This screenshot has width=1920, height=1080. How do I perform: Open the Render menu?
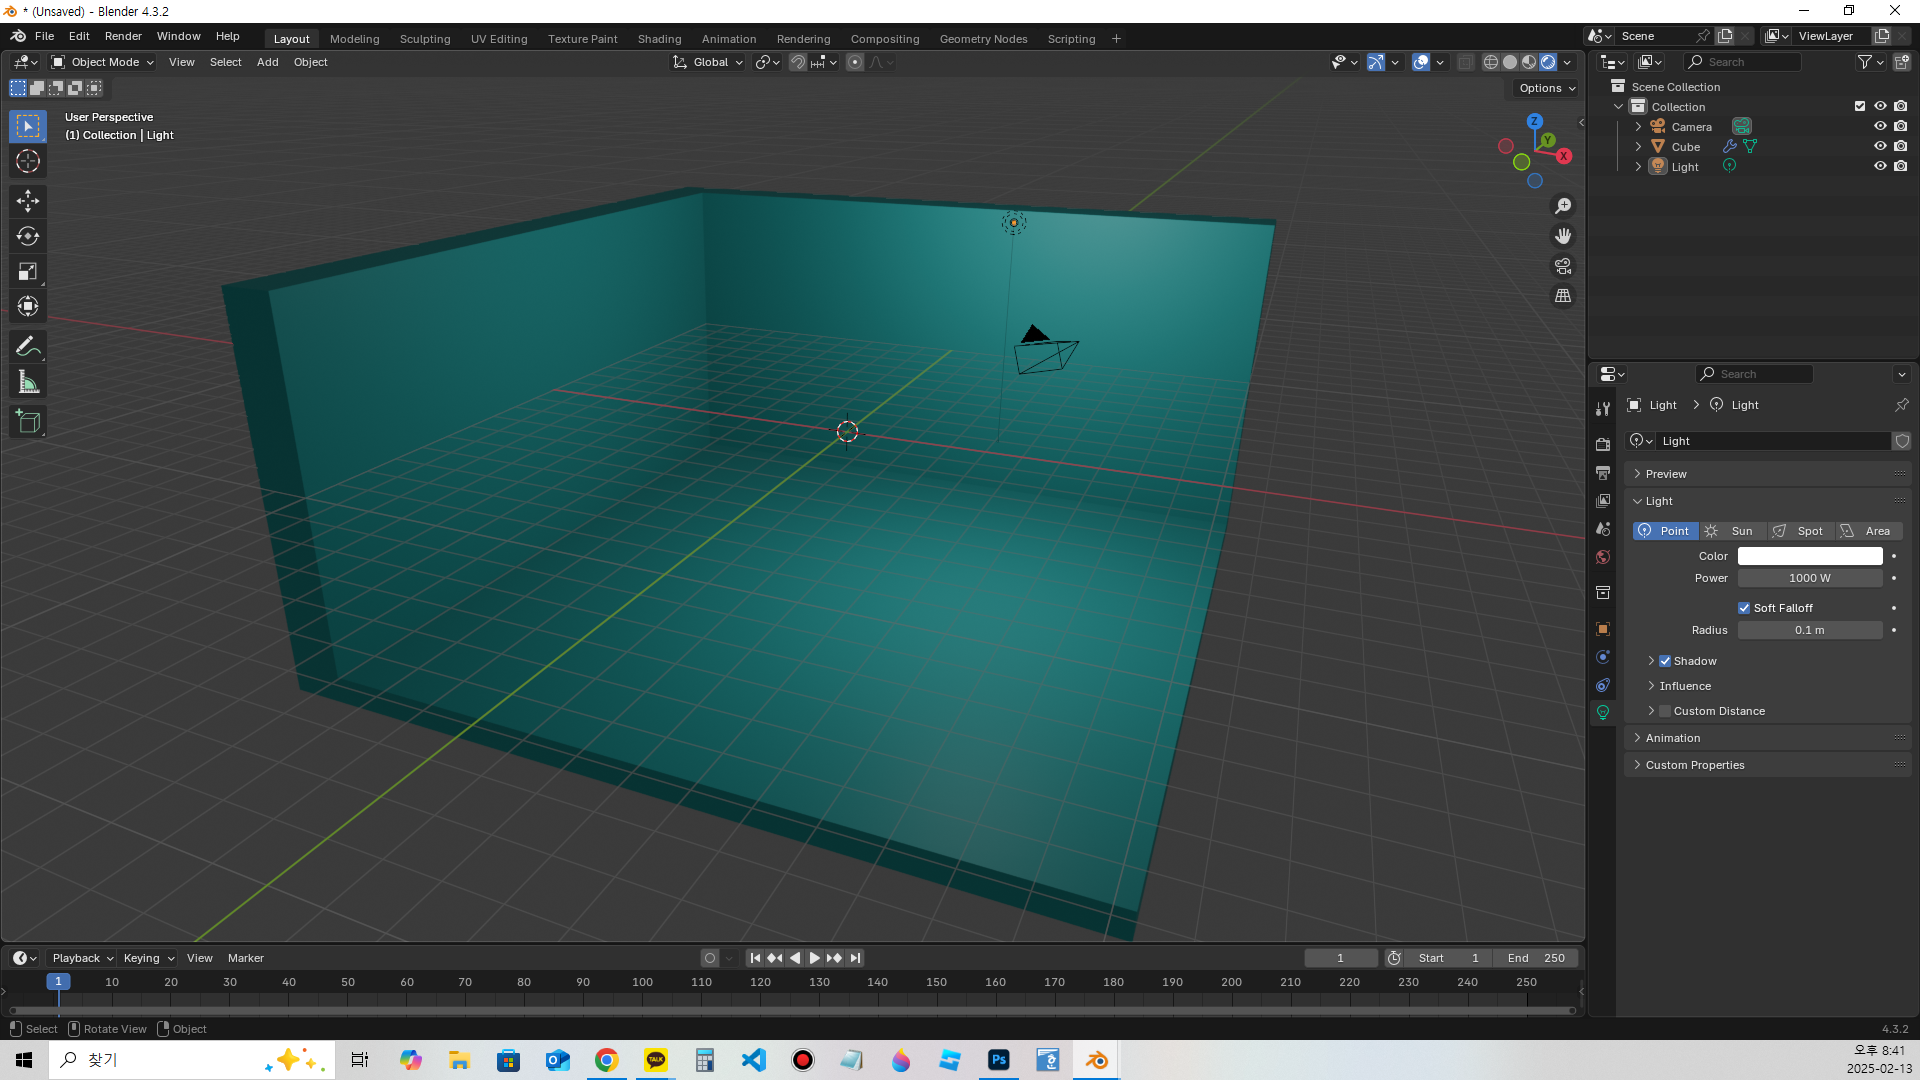tap(123, 36)
